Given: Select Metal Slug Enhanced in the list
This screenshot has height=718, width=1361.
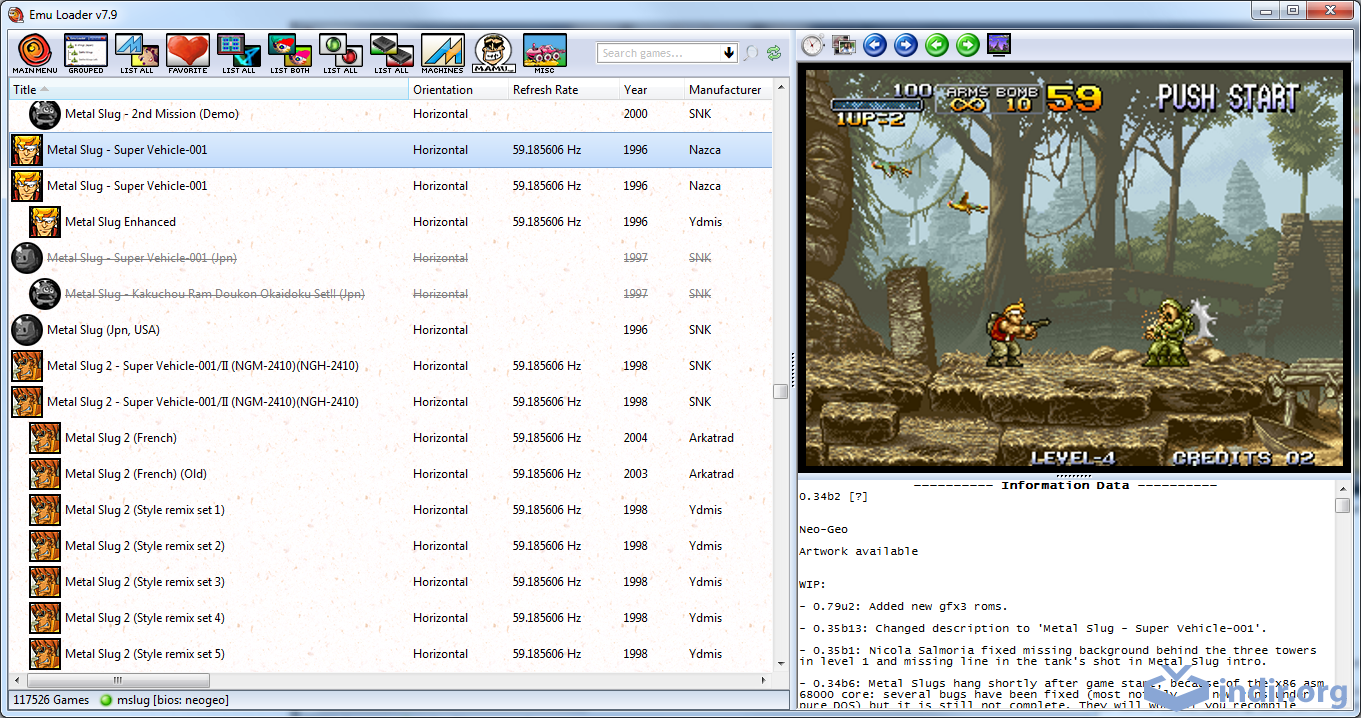Looking at the screenshot, I should click(x=120, y=222).
